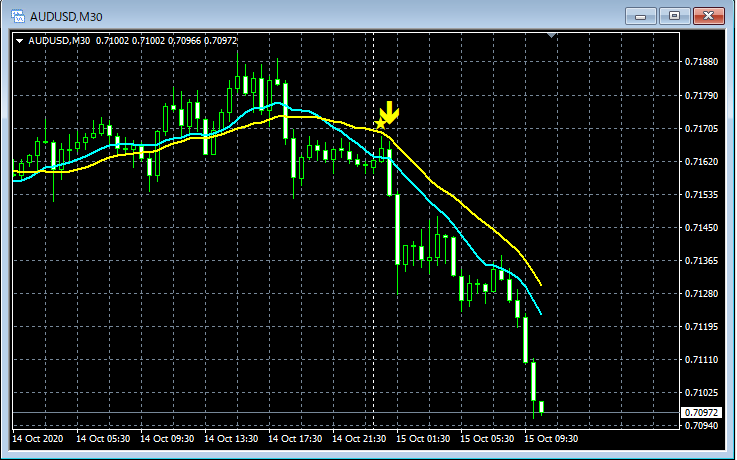Click the time label 14 Oct 09:30

[x=167, y=439]
